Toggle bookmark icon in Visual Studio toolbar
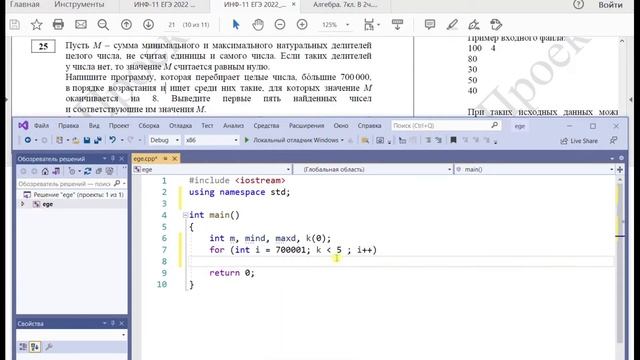The height and width of the screenshot is (360, 640). pos(453,140)
